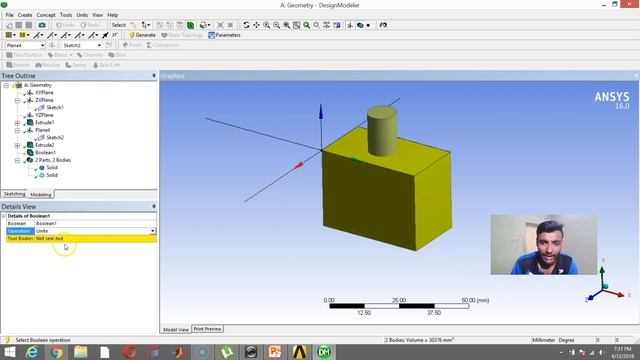This screenshot has height=360, width=640.
Task: Open the Help menu
Action: pyautogui.click(x=113, y=15)
